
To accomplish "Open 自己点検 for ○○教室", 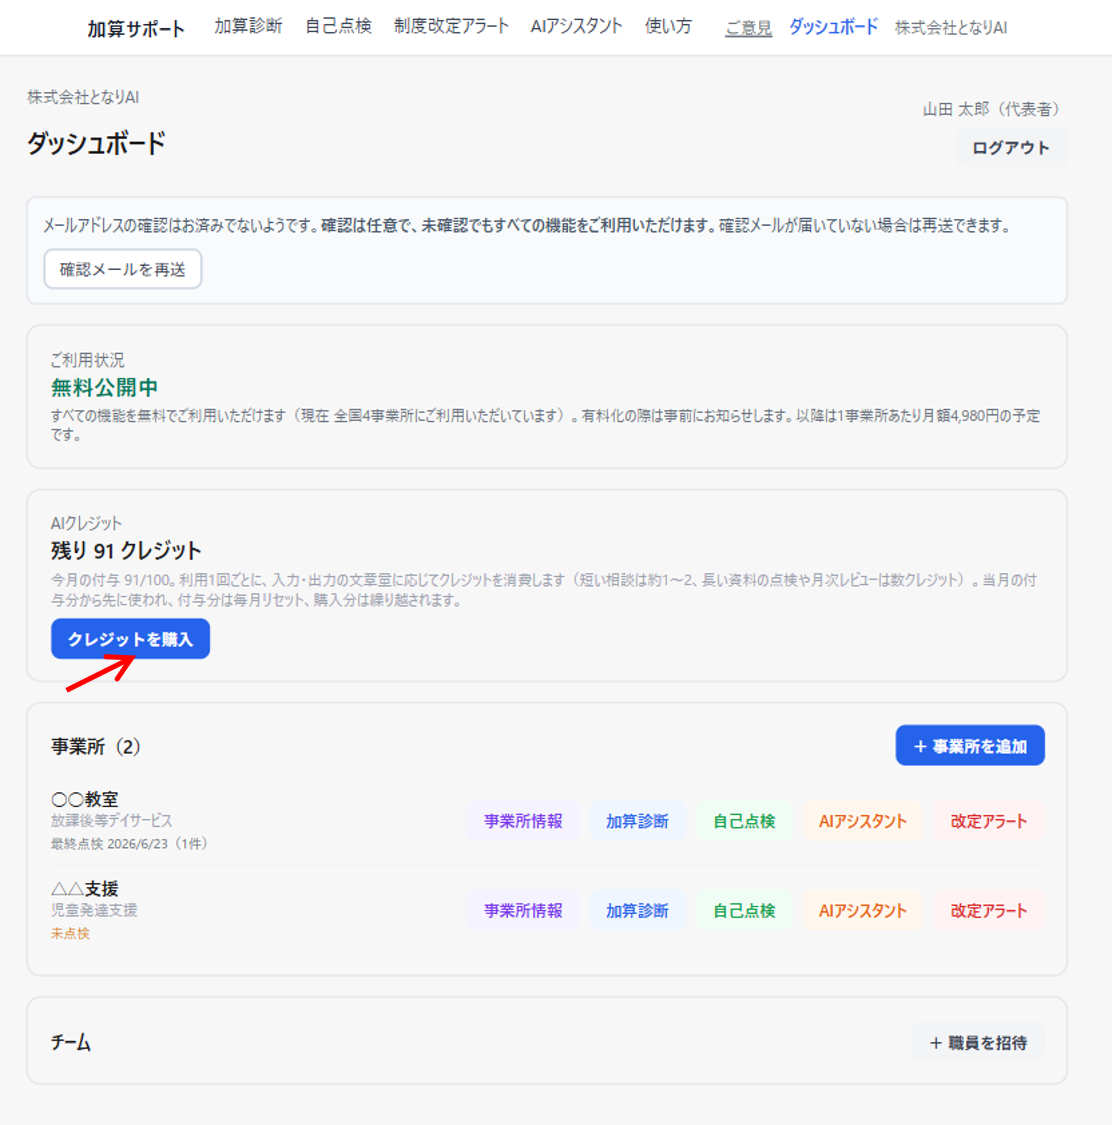I will [744, 822].
